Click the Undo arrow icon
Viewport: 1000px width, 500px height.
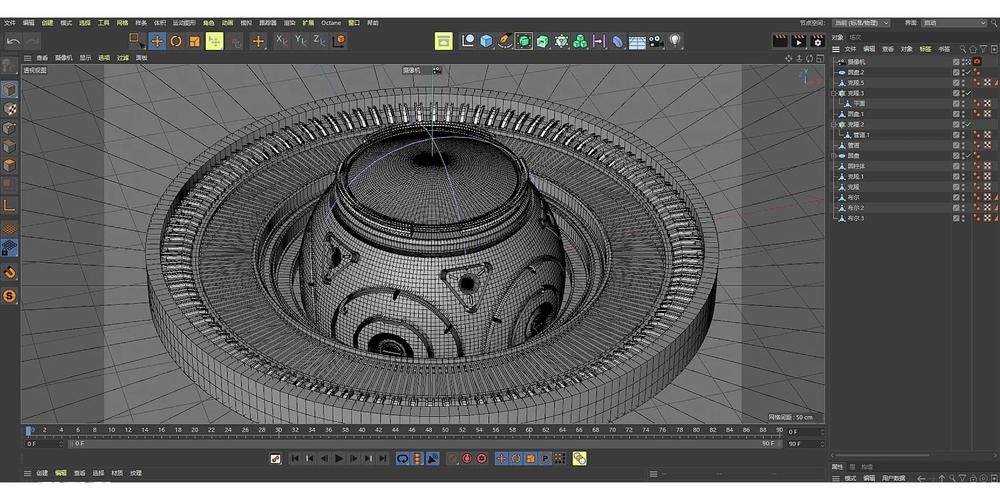coord(13,41)
